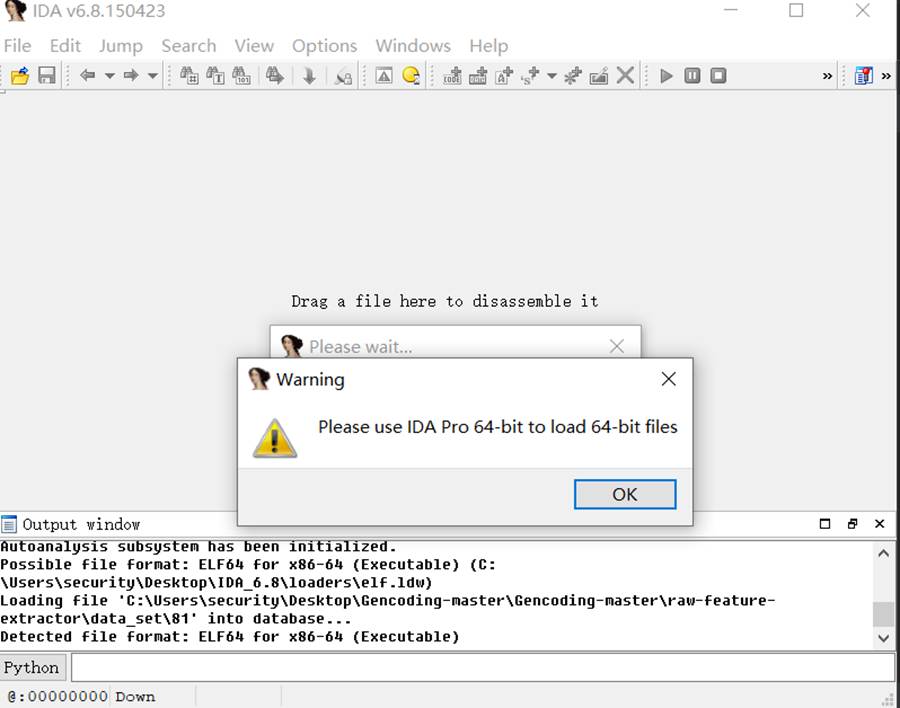Open the dropdown next to string icon
The width and height of the screenshot is (900, 708).
(x=552, y=75)
